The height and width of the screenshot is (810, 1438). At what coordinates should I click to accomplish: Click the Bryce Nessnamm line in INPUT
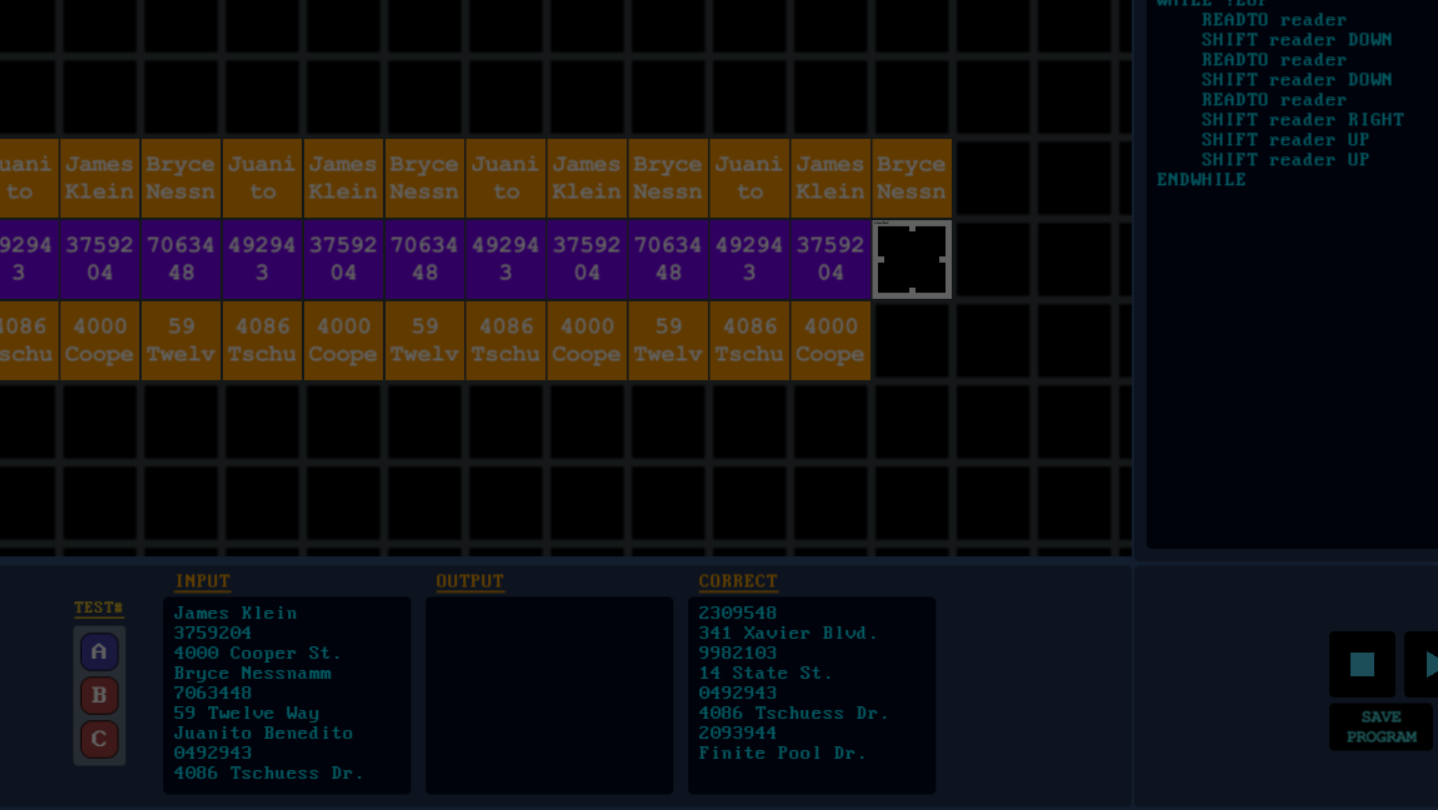[252, 673]
